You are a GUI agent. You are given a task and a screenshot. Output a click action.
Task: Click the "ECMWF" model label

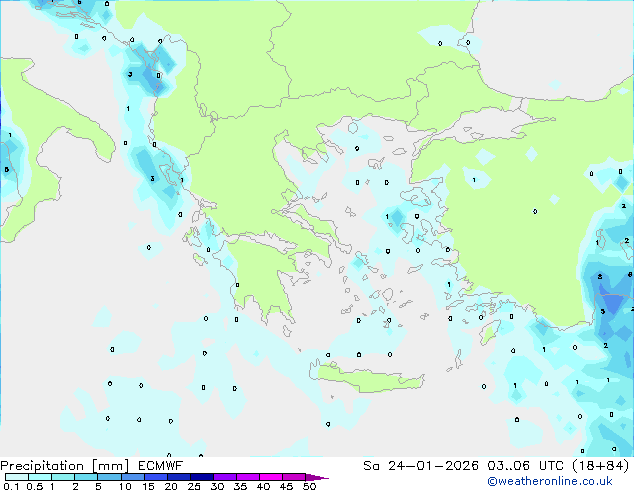(161, 466)
